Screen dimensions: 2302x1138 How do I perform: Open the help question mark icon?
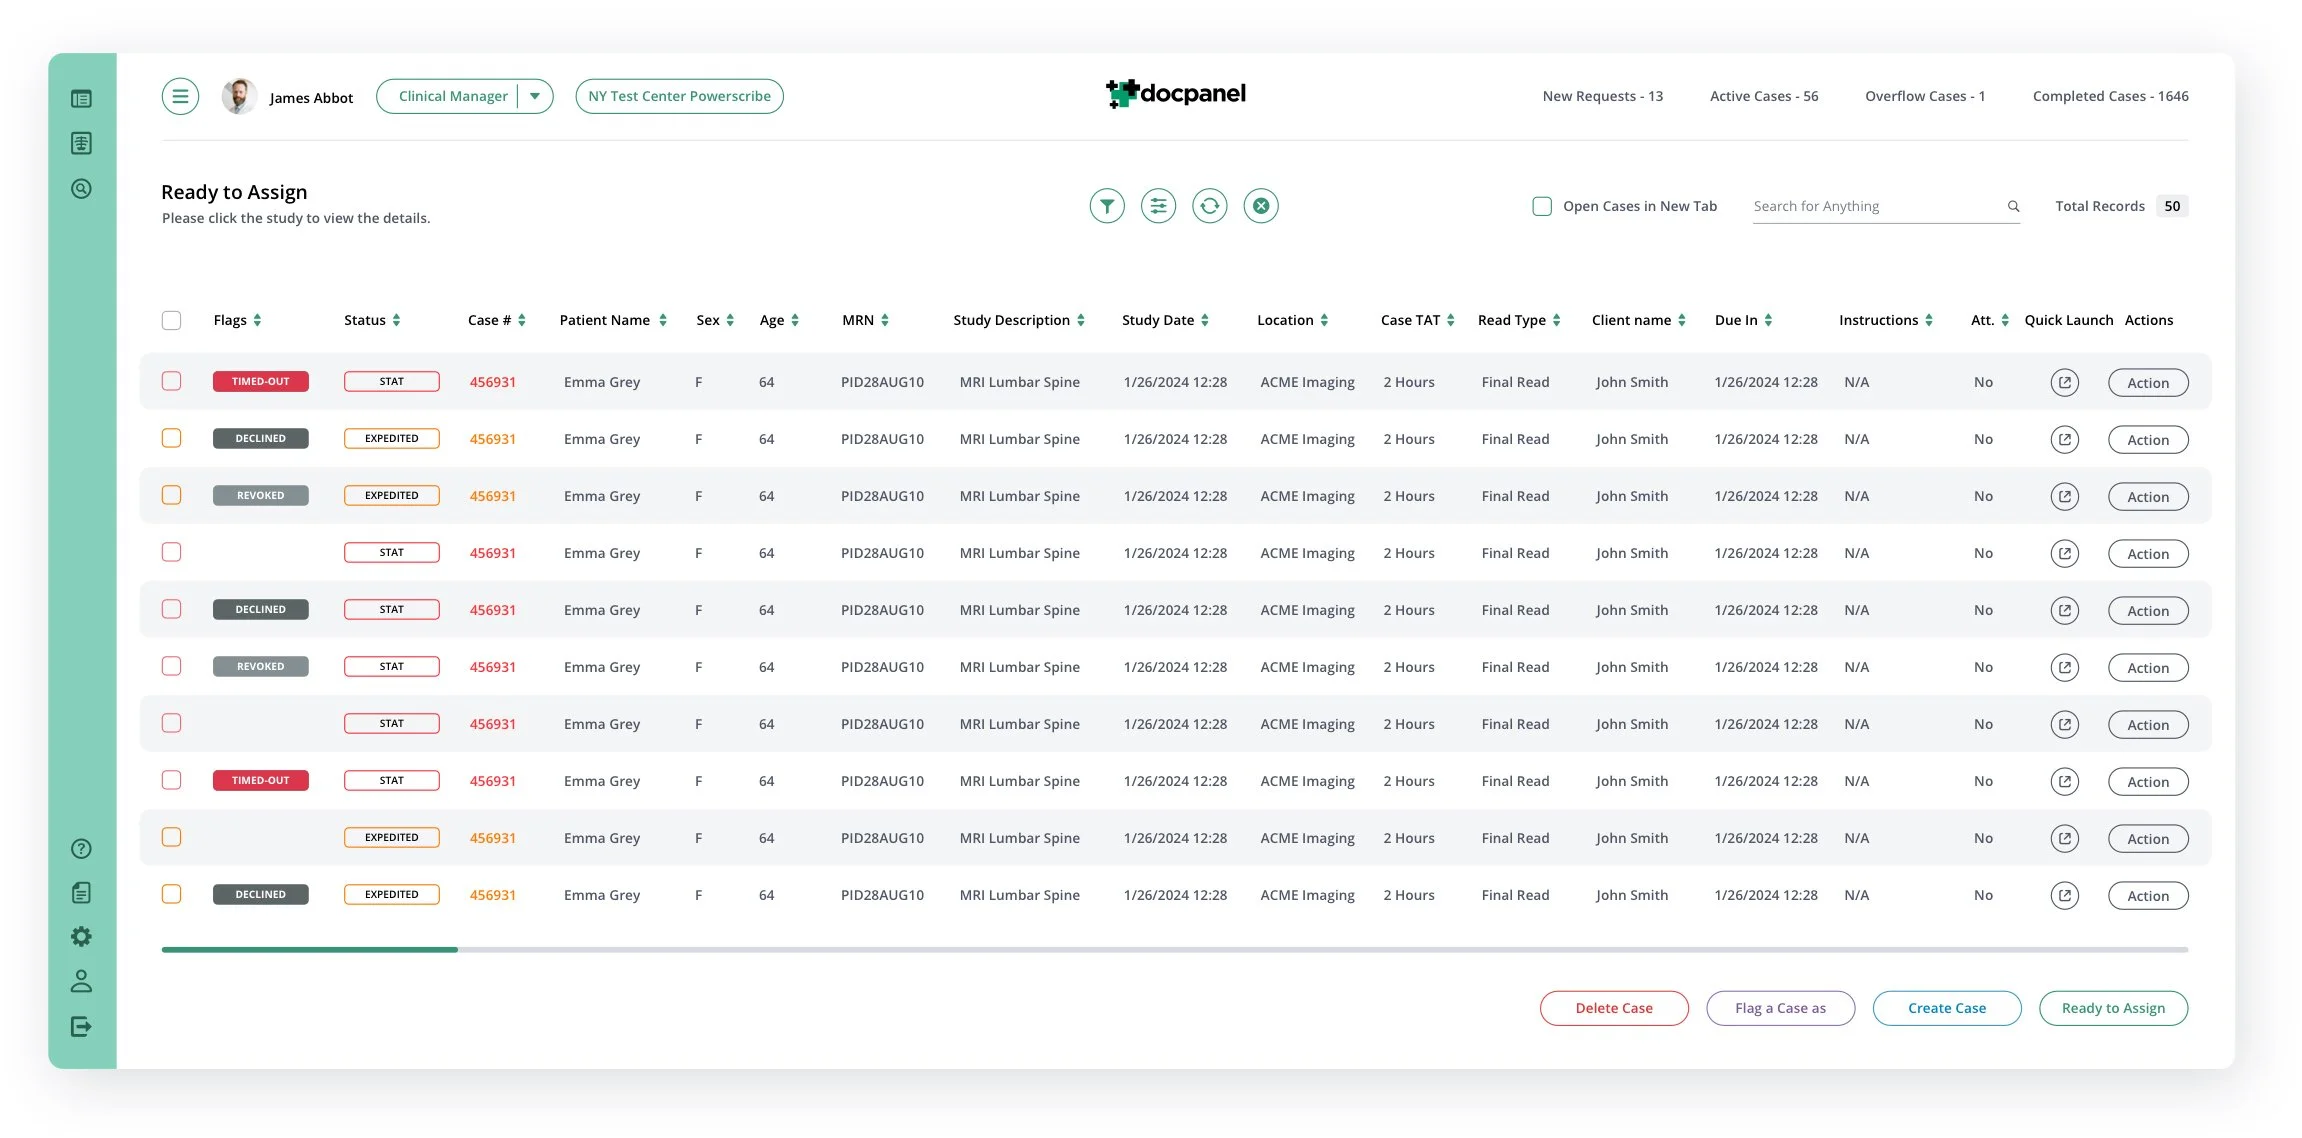(81, 849)
